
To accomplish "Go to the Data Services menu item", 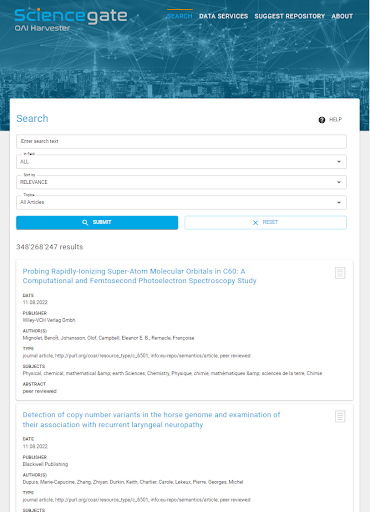I will 223,16.
